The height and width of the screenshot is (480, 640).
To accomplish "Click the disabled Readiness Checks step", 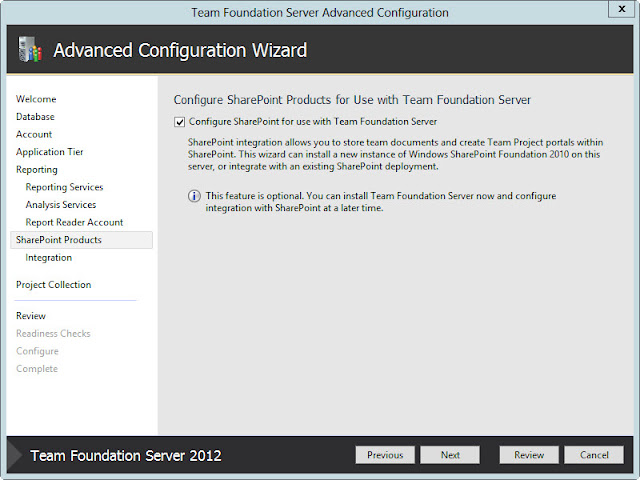I will [x=53, y=333].
